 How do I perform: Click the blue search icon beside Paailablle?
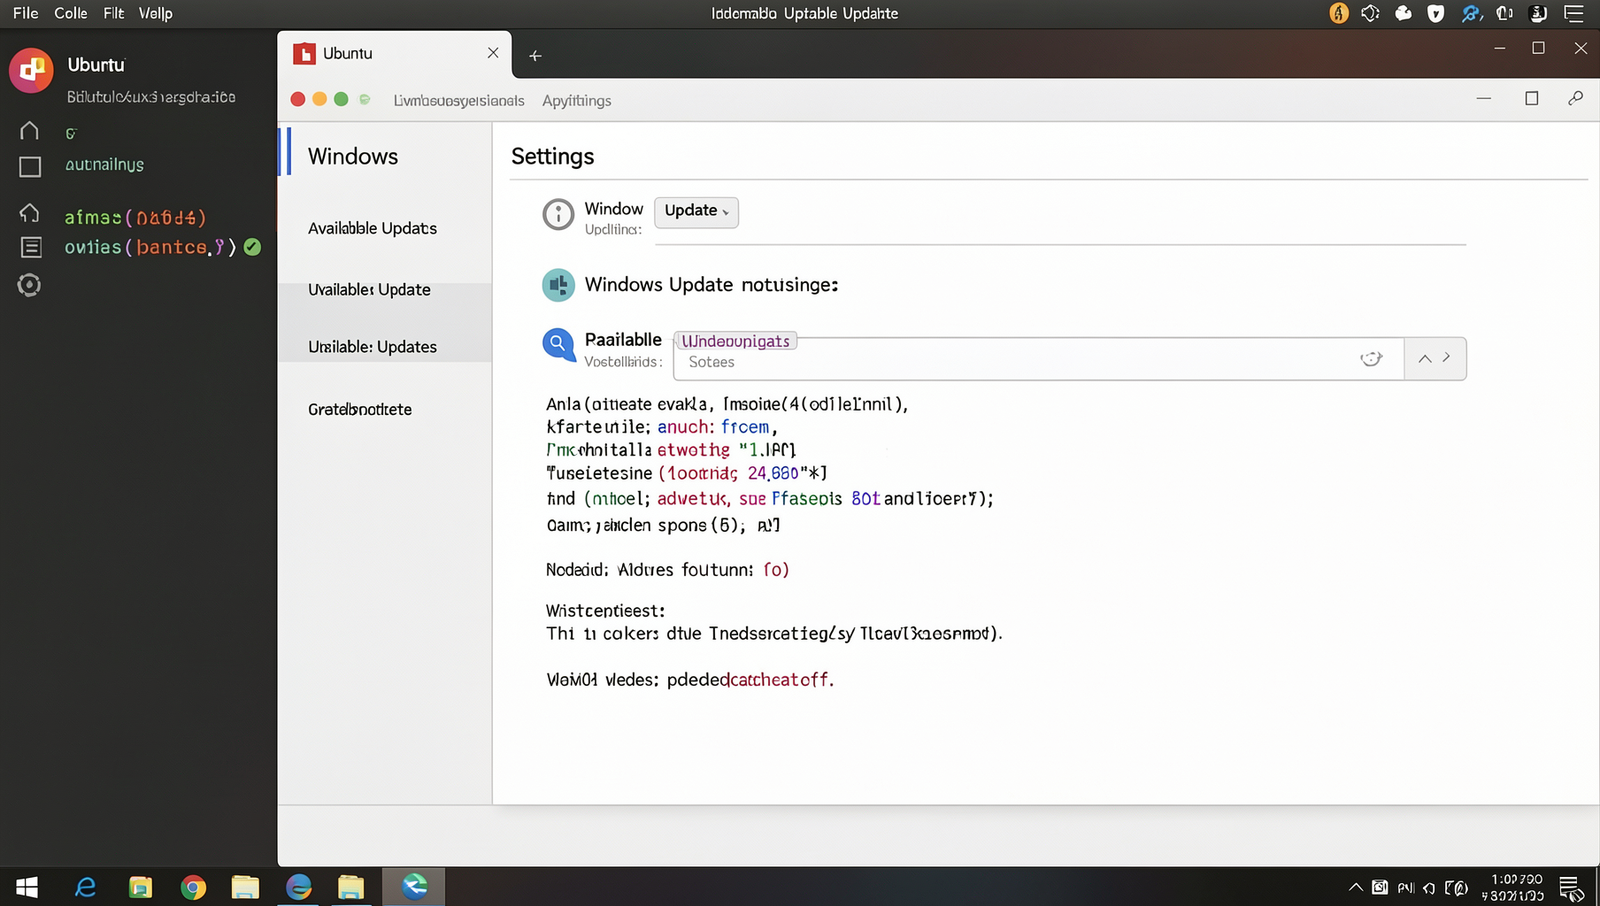coord(558,344)
